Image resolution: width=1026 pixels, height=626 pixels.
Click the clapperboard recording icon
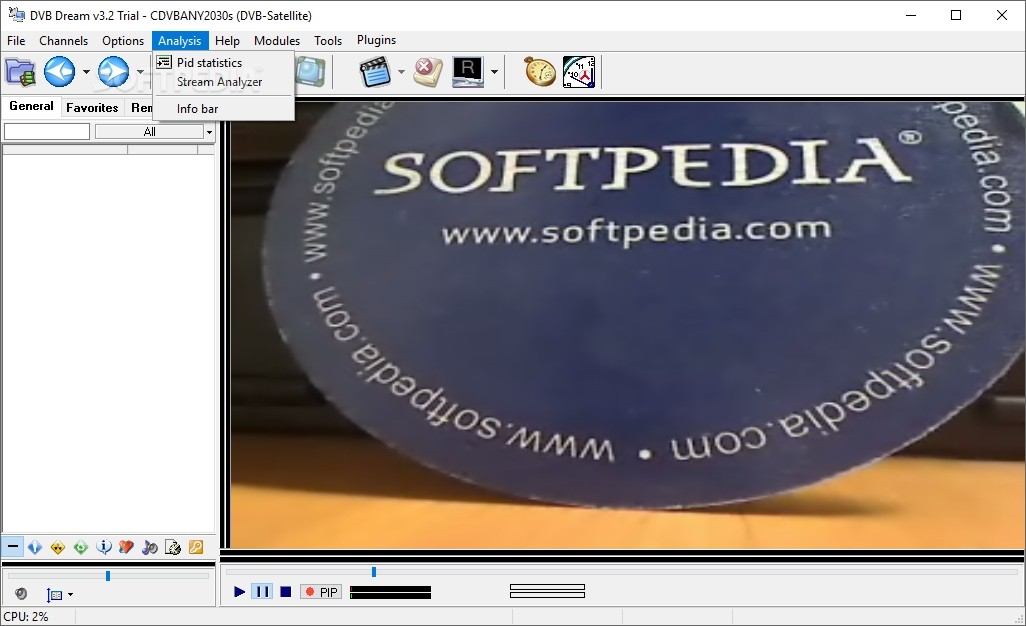pyautogui.click(x=375, y=72)
